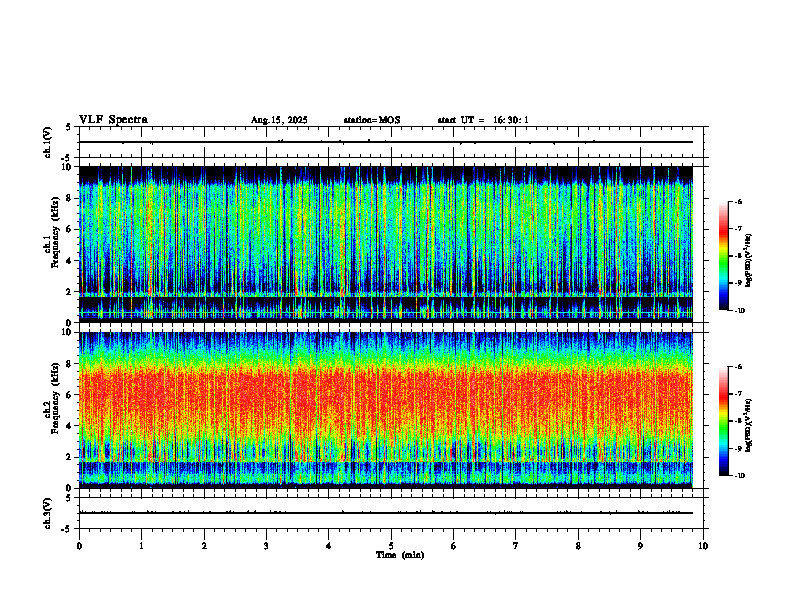
Task: Click the "-6" value on ch.2 color bar
Action: 738,367
